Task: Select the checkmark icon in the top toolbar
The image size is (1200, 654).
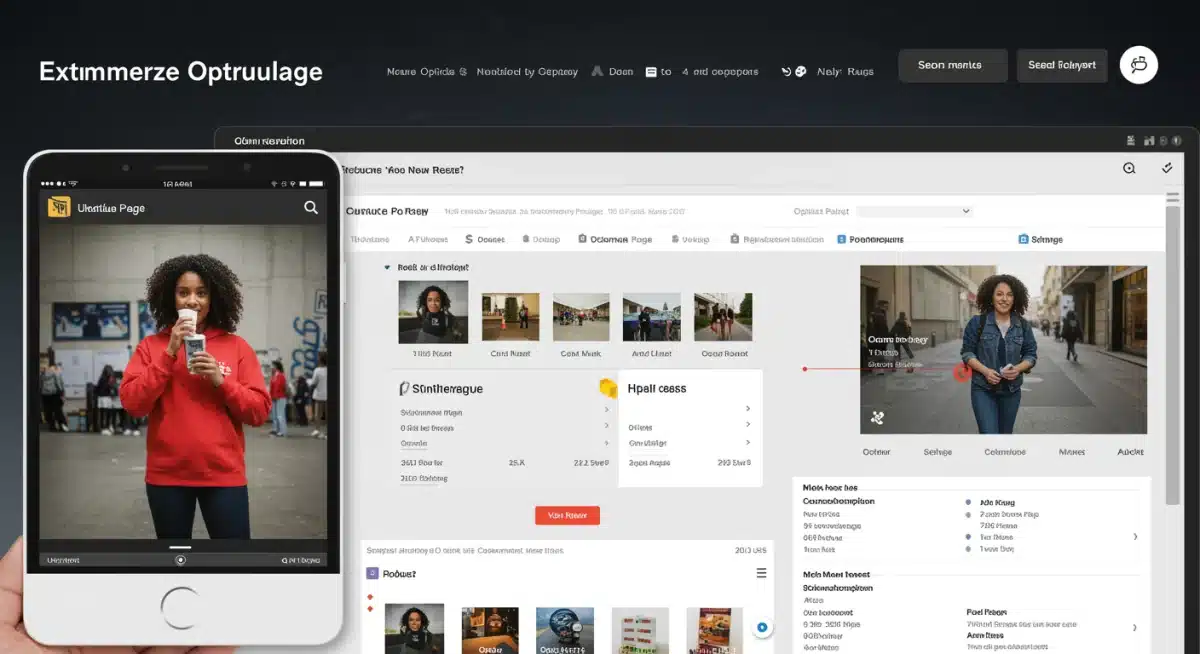Action: [x=1167, y=168]
